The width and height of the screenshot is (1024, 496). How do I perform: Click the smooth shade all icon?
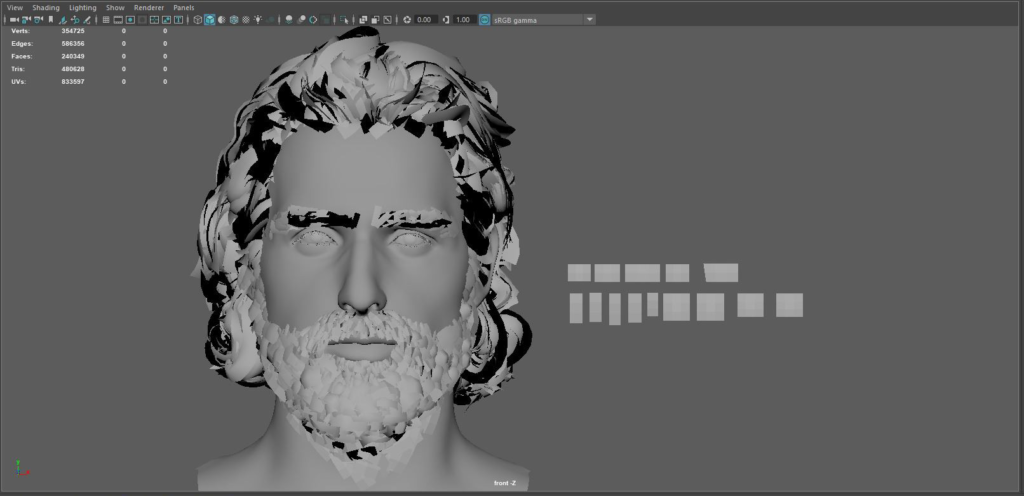coord(209,19)
